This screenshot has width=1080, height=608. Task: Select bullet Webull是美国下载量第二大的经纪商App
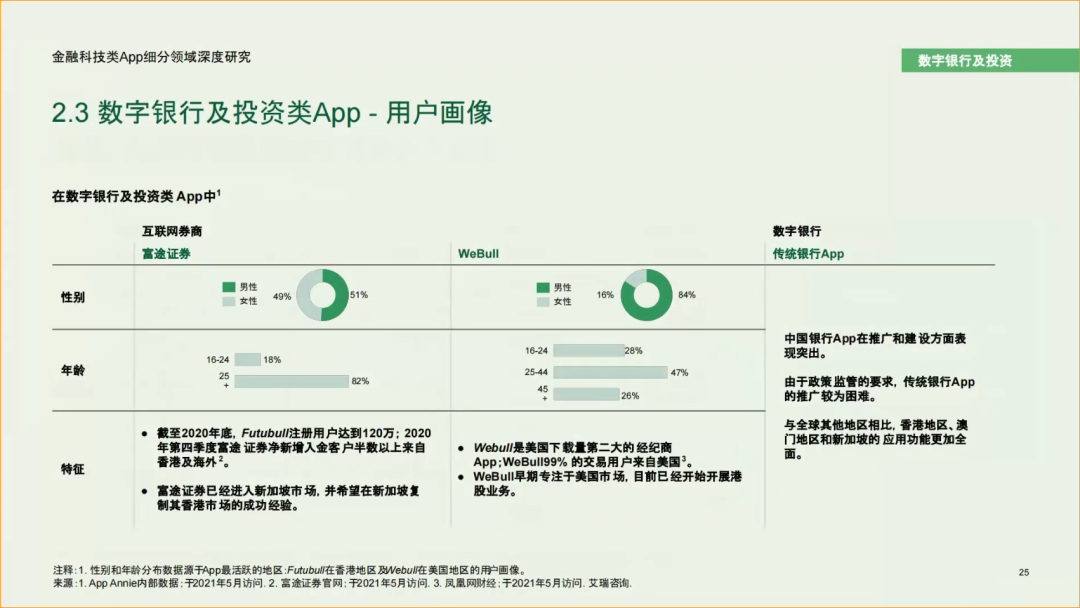(575, 454)
